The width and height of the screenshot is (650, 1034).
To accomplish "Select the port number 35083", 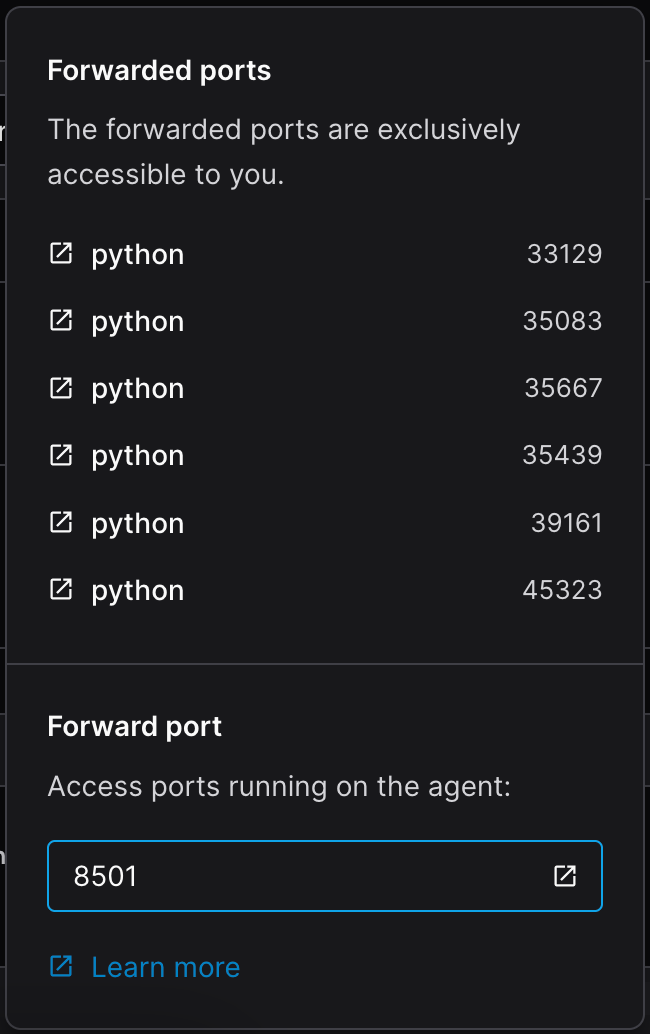I will tap(562, 321).
